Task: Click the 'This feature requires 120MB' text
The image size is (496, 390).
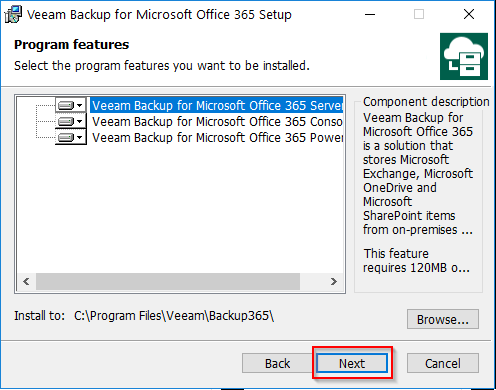Action: tap(416, 260)
